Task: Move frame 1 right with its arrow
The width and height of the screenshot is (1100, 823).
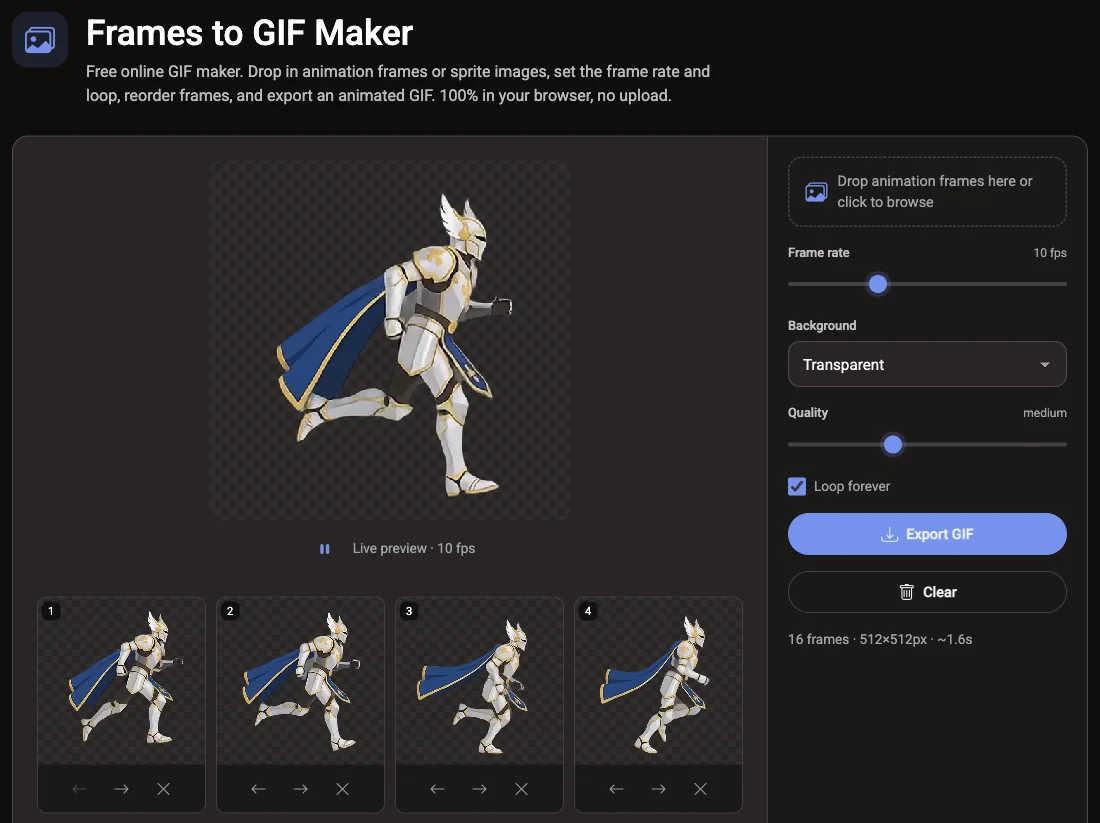Action: pyautogui.click(x=121, y=789)
